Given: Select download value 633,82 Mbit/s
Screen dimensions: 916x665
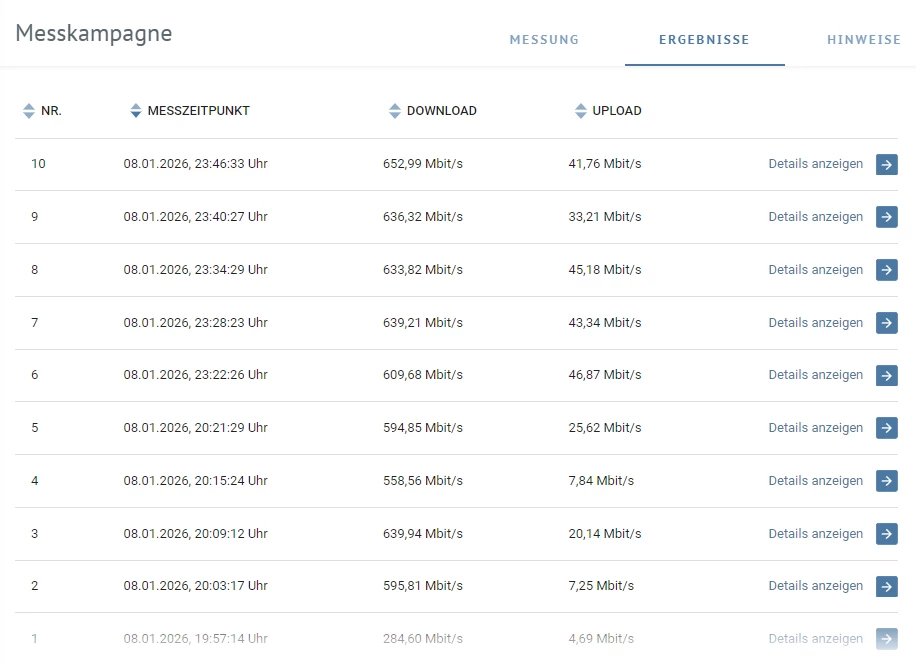Looking at the screenshot, I should tap(423, 270).
